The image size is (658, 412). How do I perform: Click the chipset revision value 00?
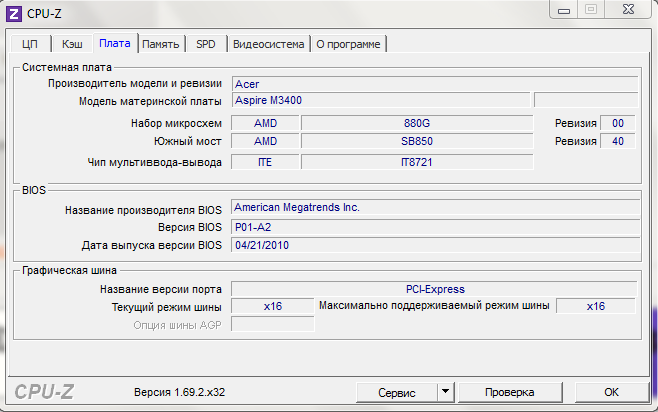[618, 123]
